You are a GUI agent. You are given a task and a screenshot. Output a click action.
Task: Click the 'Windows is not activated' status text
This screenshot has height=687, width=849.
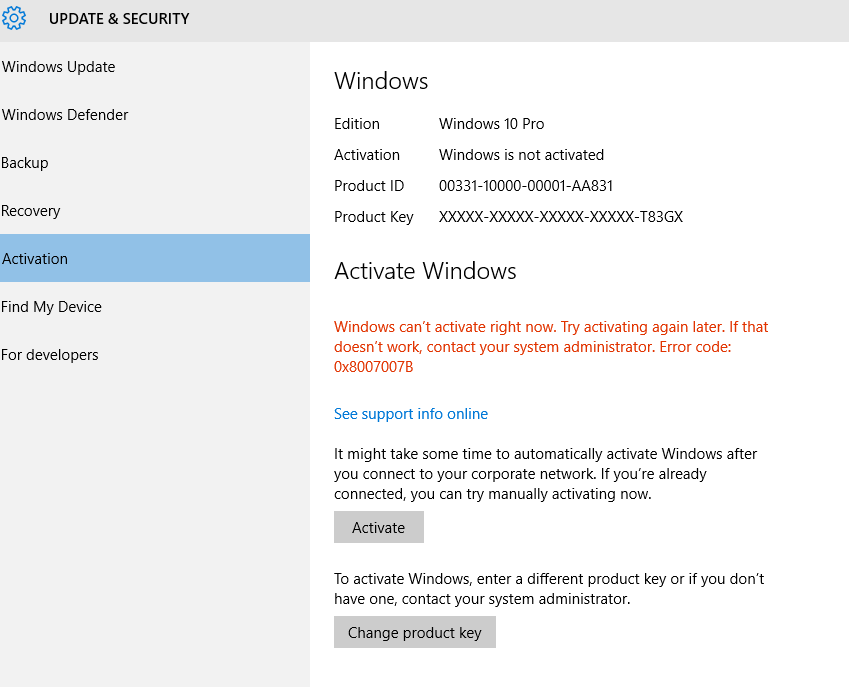point(521,155)
